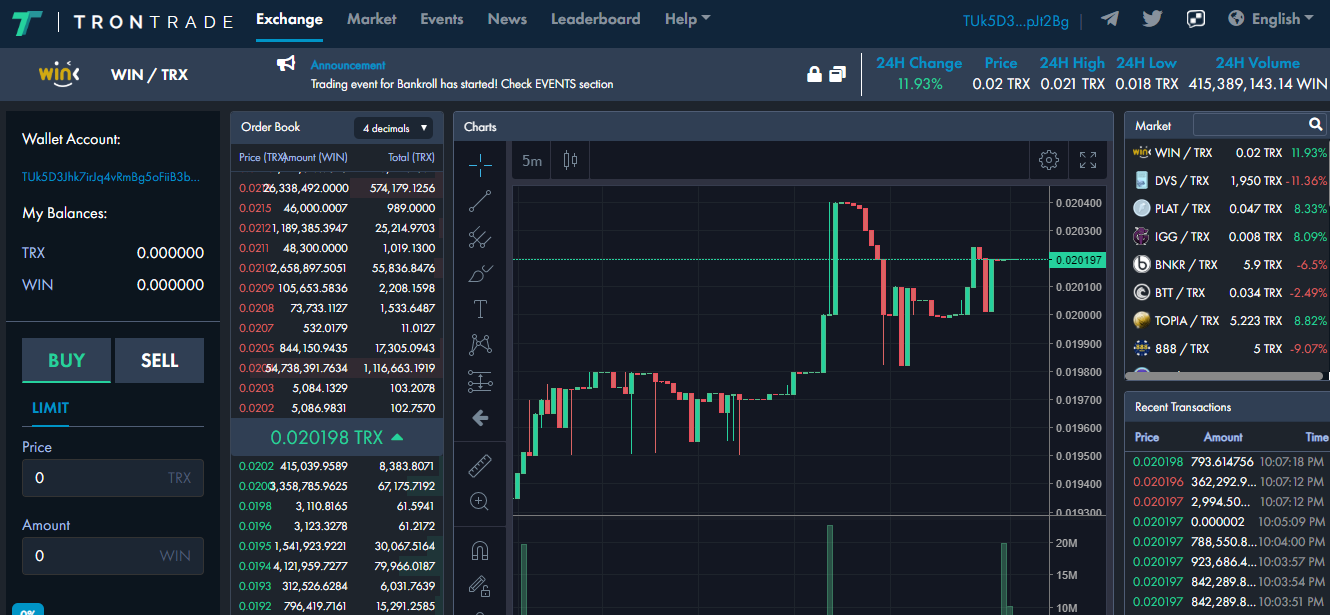1330x615 pixels.
Task: Select the IGG / TRX market row
Action: click(1229, 237)
